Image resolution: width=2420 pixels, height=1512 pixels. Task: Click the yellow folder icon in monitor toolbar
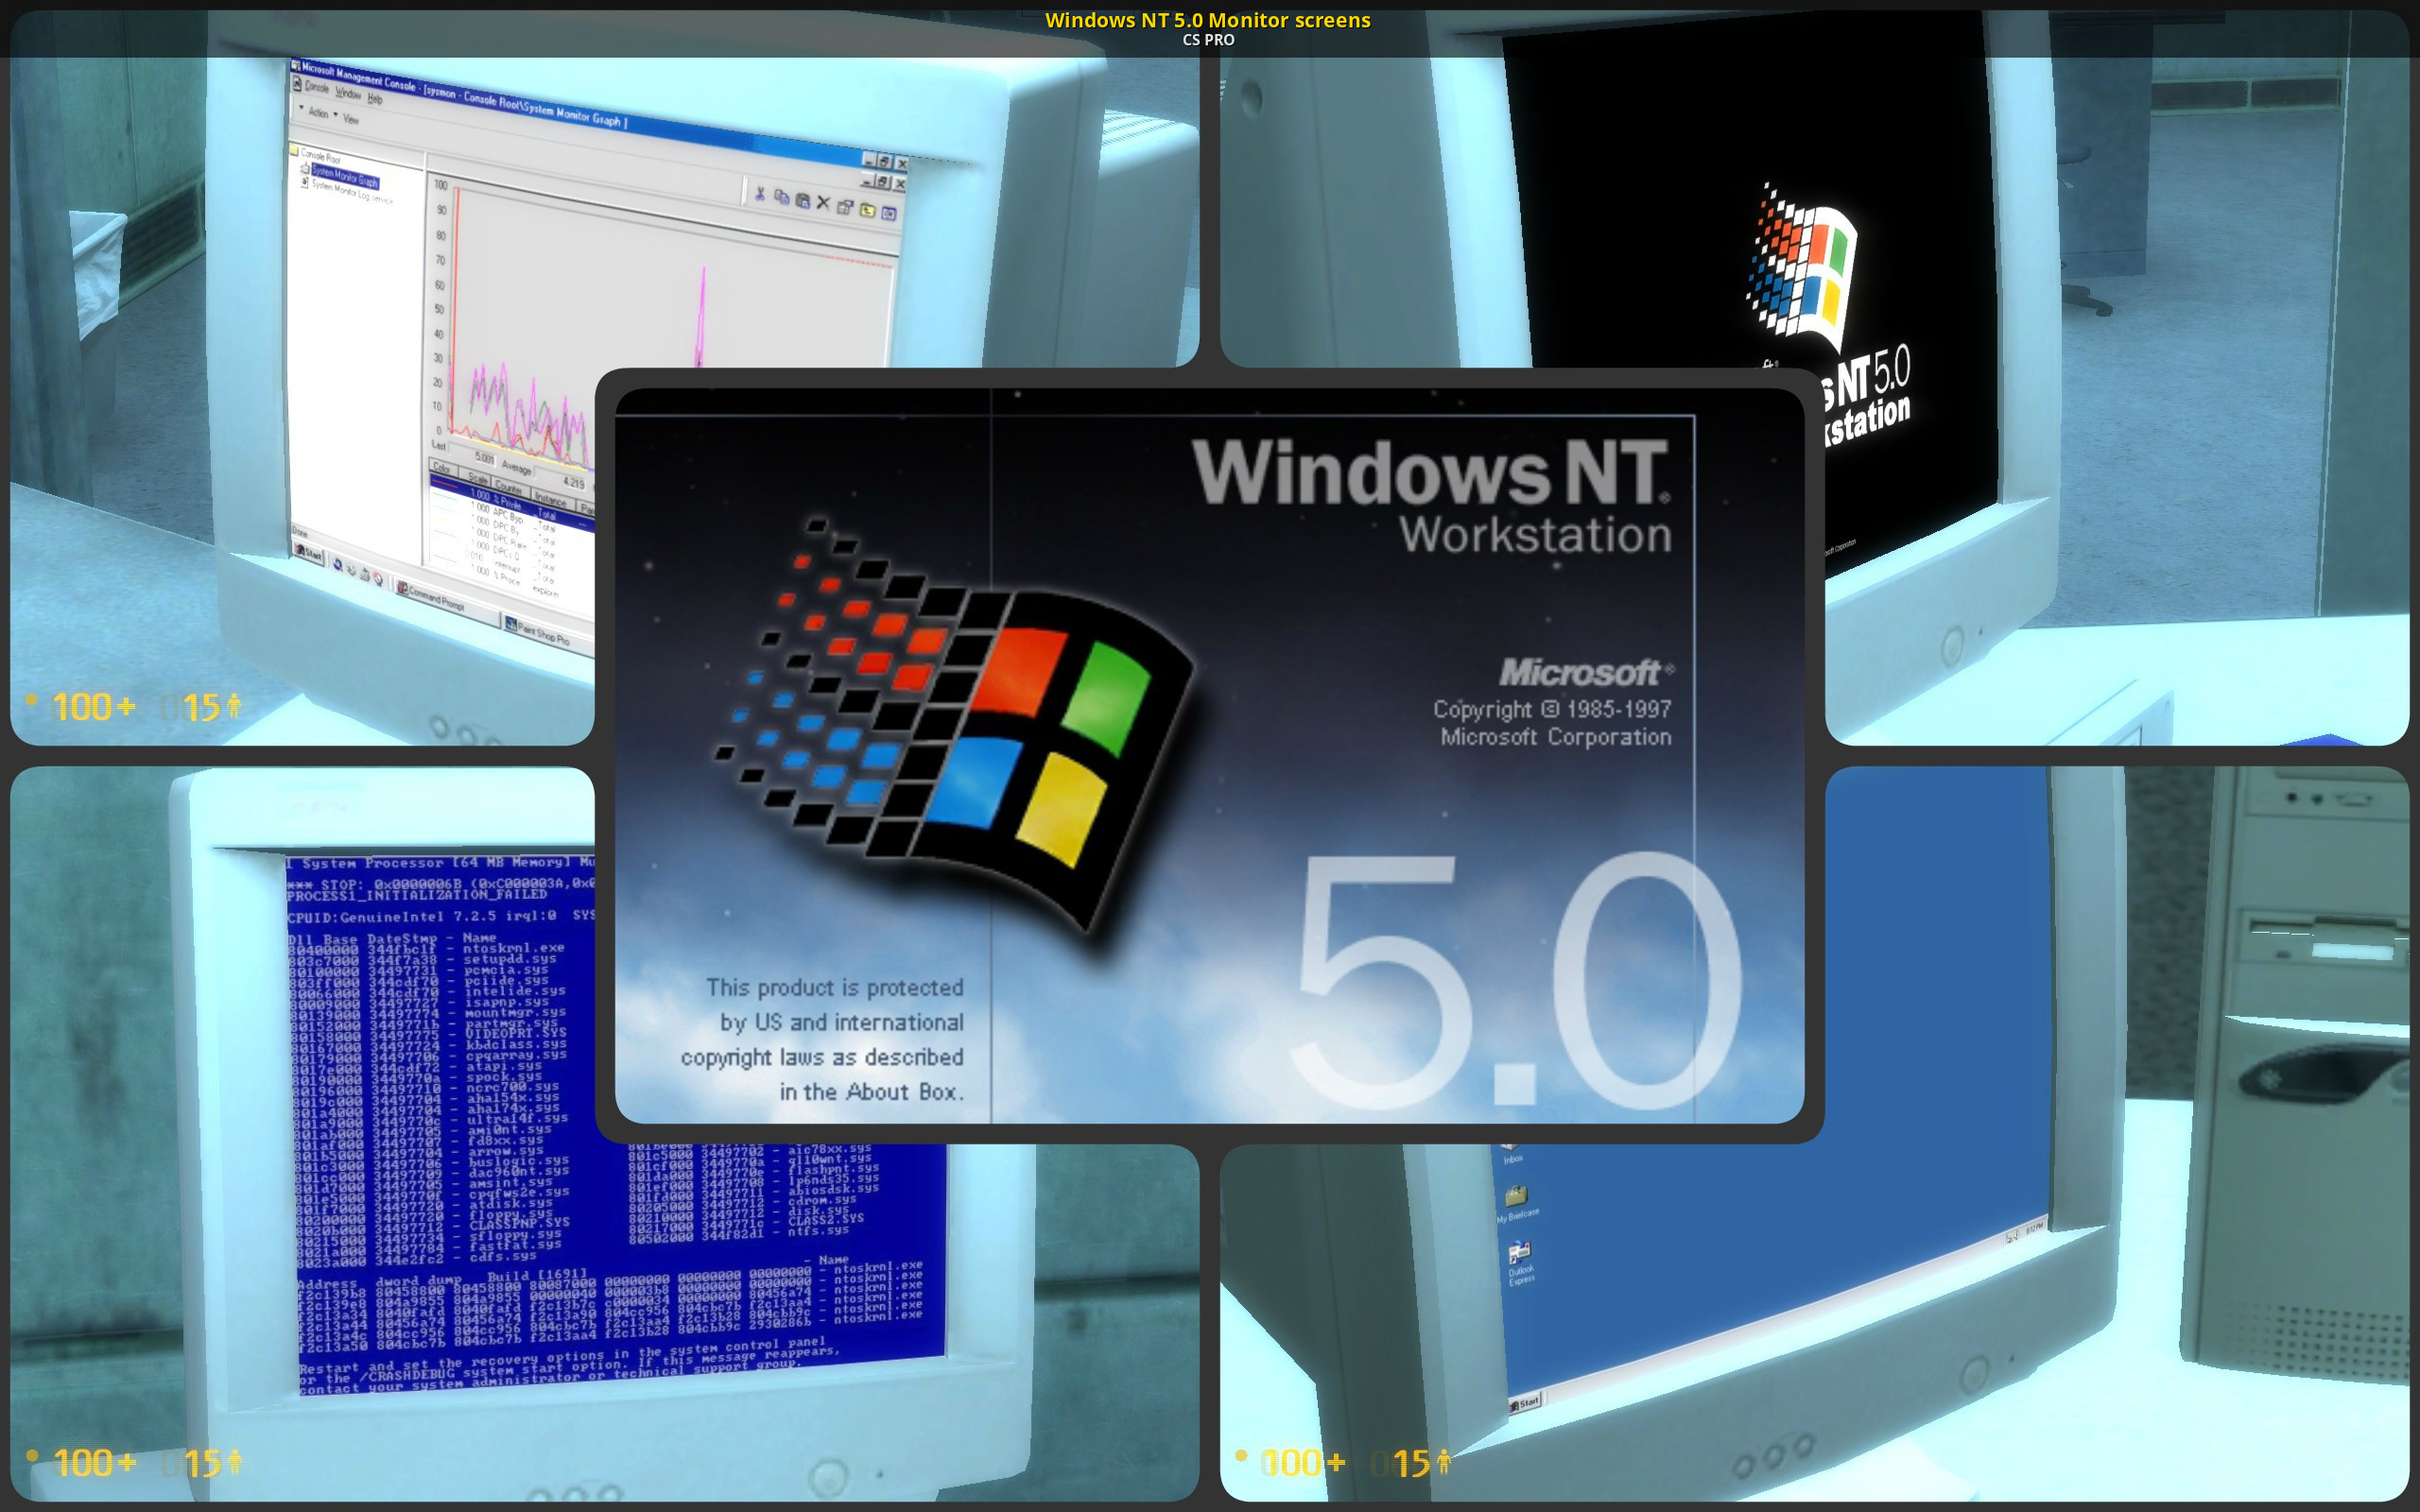867,210
